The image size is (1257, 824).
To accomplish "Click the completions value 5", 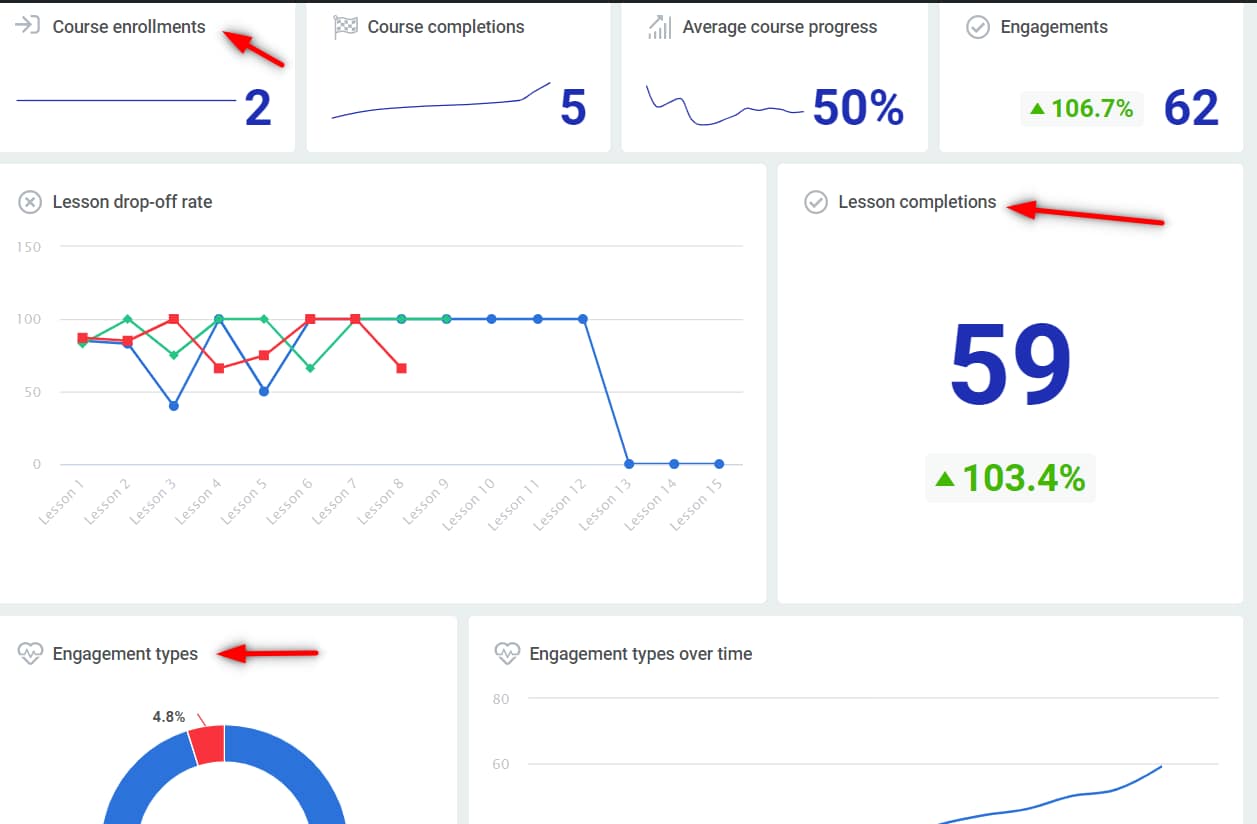I will (x=573, y=108).
